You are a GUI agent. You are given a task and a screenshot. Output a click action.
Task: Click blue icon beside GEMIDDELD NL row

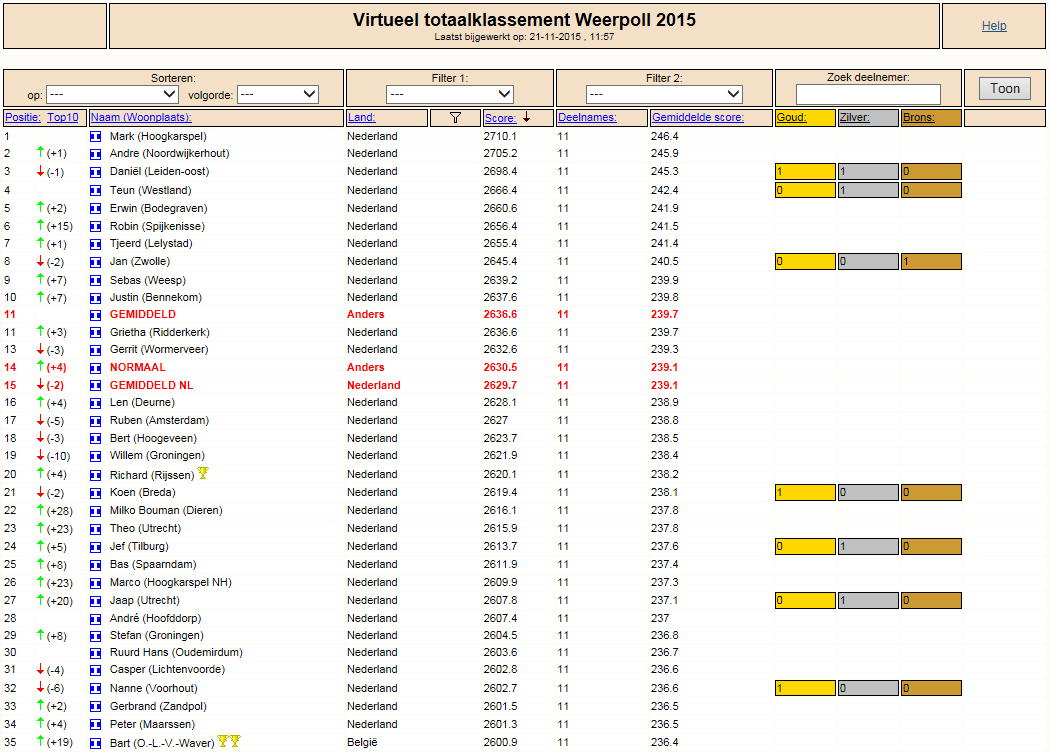tap(96, 386)
